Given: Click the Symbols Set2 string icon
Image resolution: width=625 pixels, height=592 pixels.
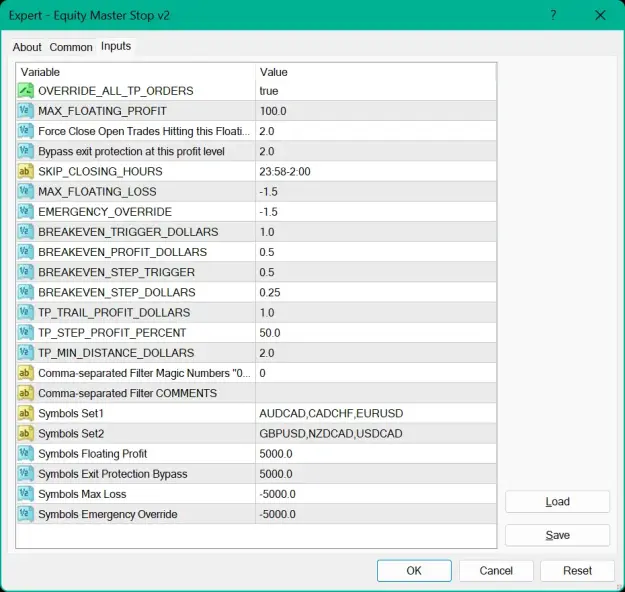Looking at the screenshot, I should pyautogui.click(x=26, y=433).
